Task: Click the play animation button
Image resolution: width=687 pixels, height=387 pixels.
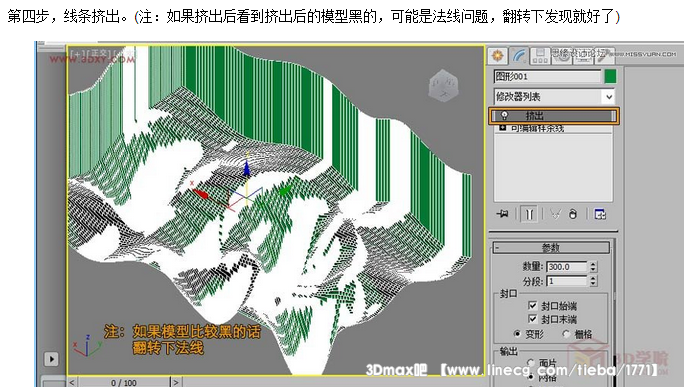Action: [x=51, y=359]
